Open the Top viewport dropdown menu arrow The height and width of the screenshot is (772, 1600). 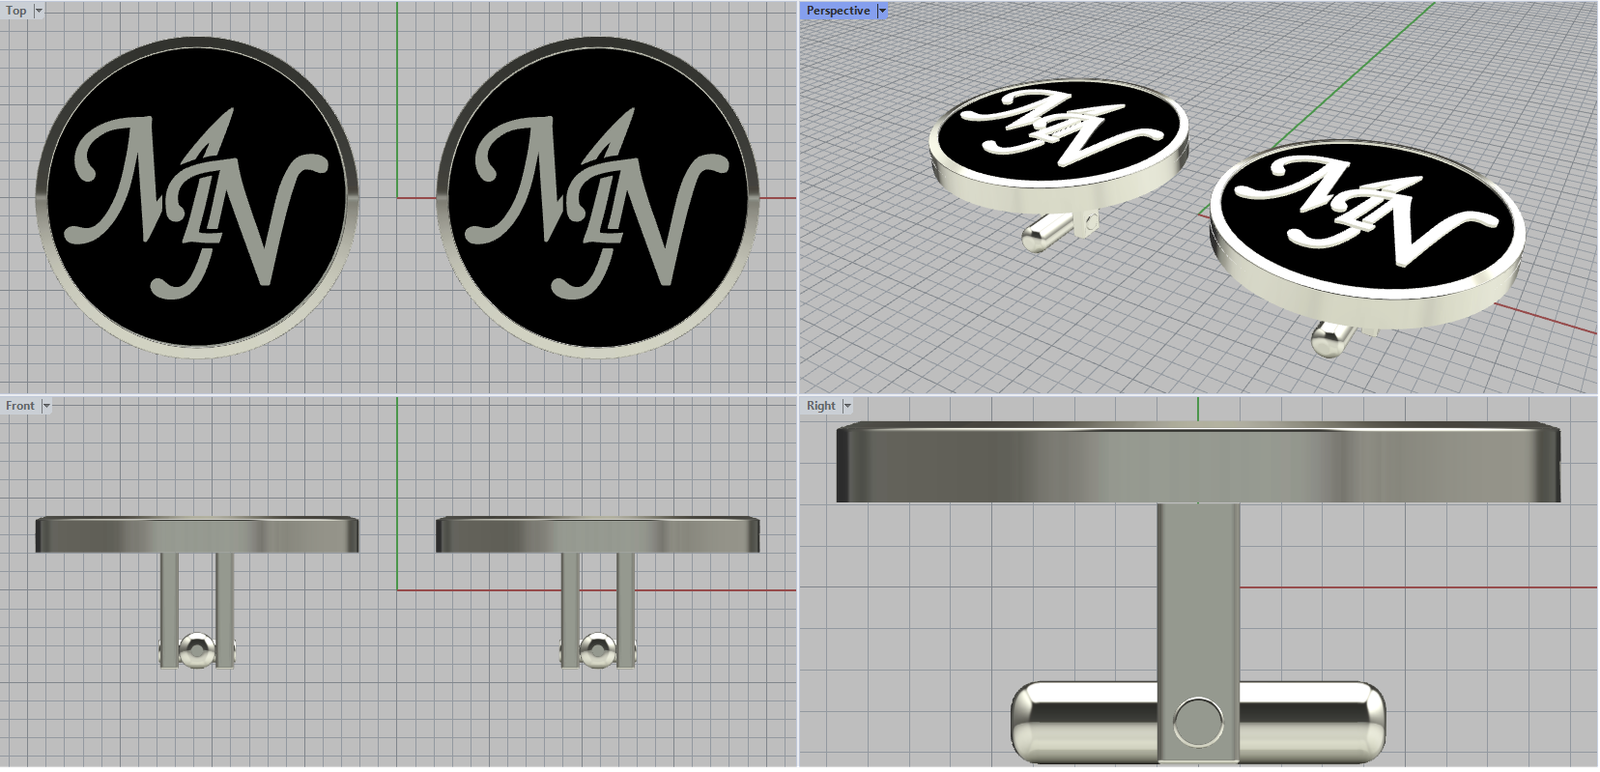[39, 11]
